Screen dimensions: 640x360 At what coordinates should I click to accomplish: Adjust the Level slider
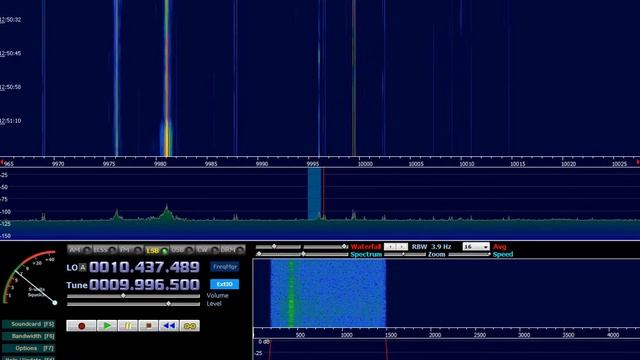pos(133,304)
